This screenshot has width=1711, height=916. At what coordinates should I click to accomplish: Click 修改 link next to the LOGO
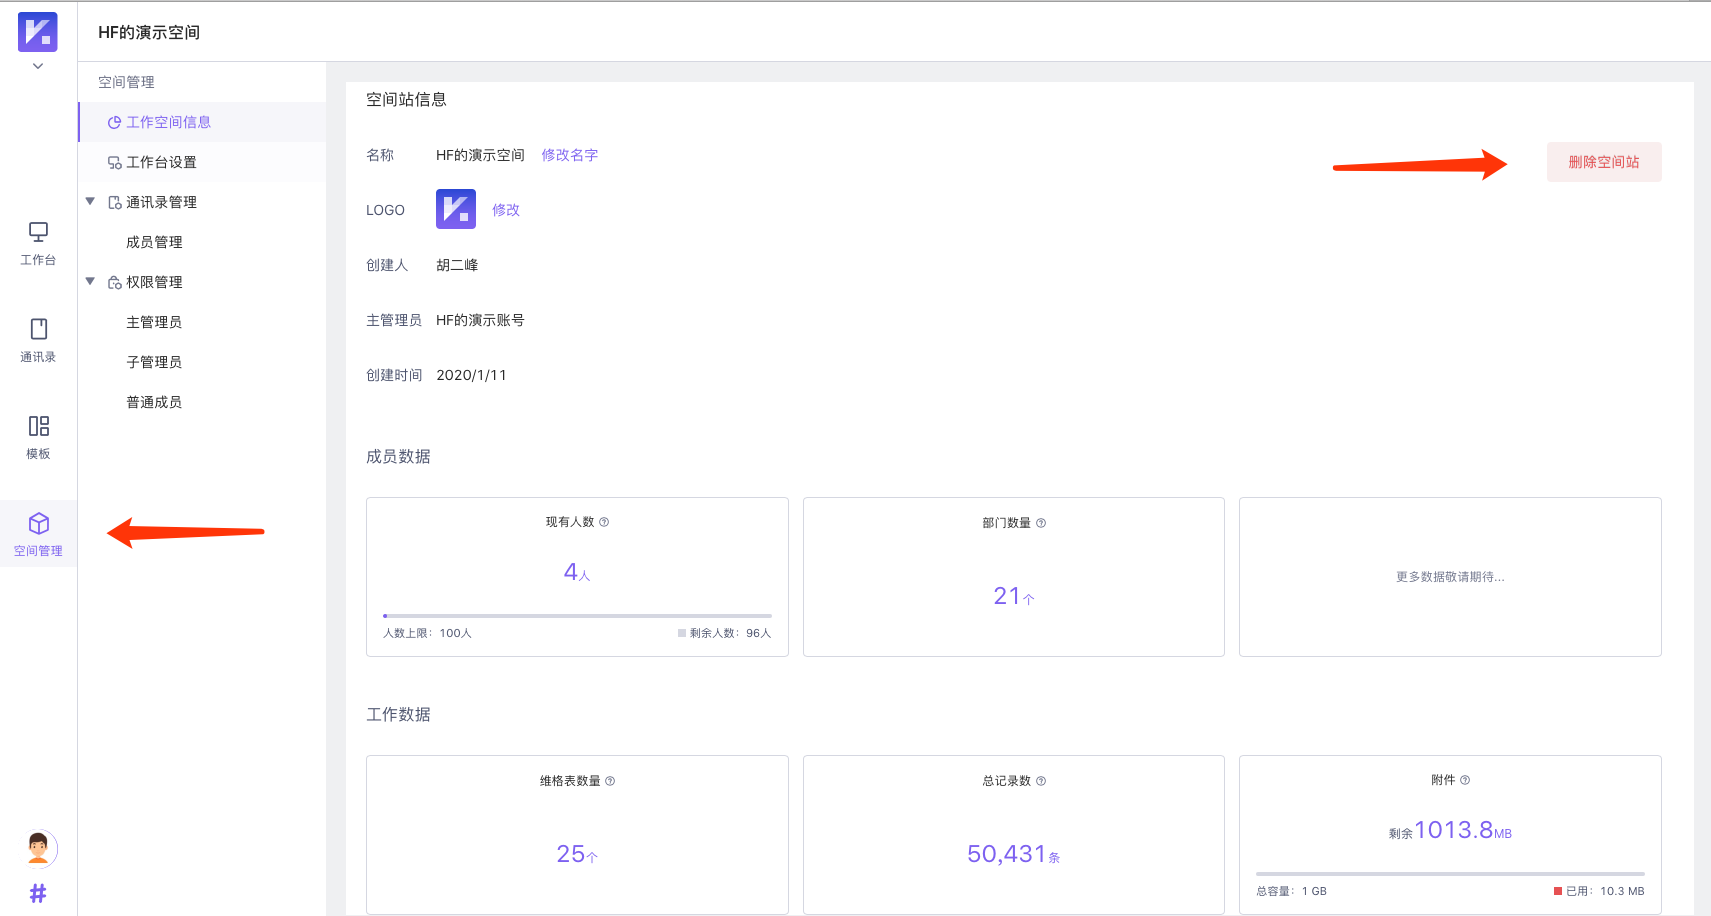(505, 210)
